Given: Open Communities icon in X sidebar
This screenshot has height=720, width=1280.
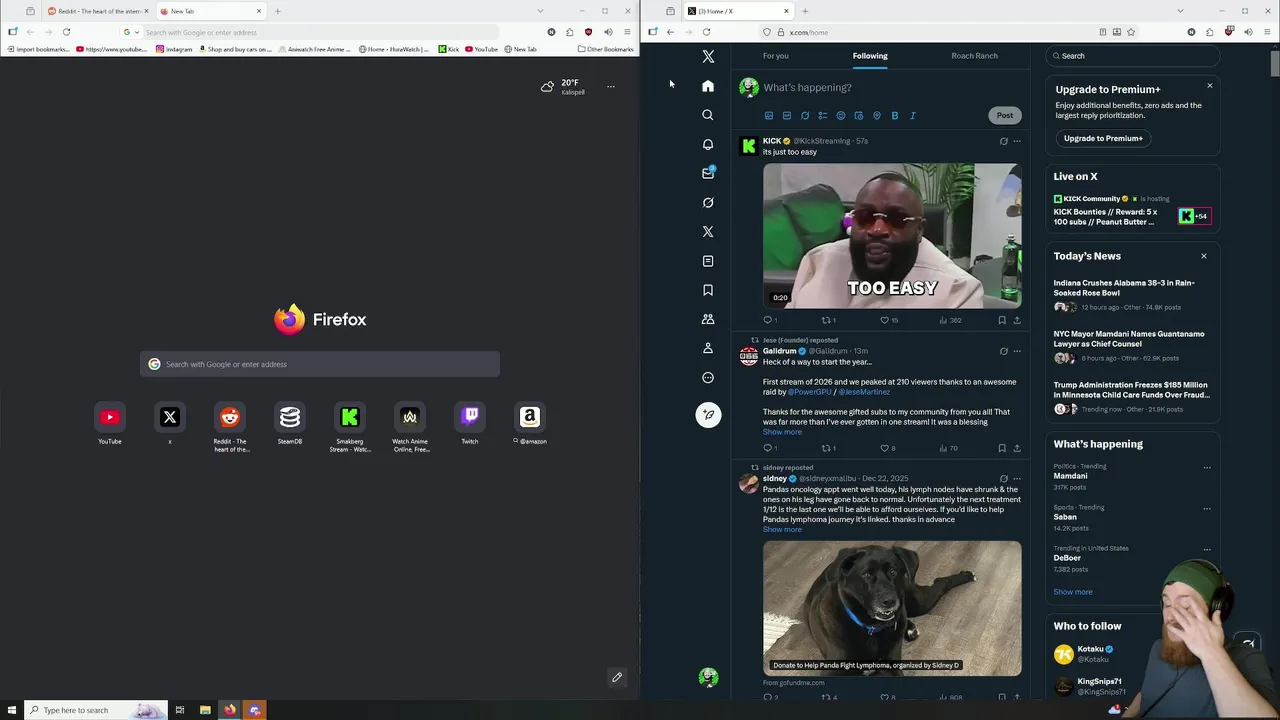Looking at the screenshot, I should 708,319.
